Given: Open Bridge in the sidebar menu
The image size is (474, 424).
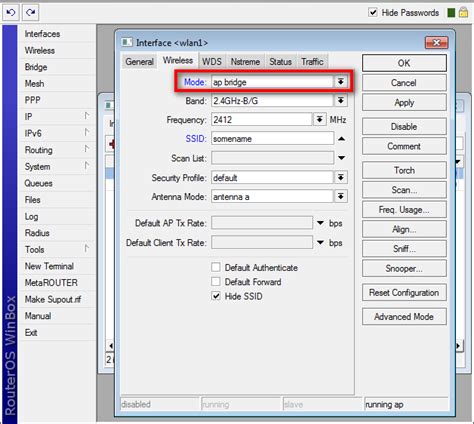Looking at the screenshot, I should click(36, 67).
